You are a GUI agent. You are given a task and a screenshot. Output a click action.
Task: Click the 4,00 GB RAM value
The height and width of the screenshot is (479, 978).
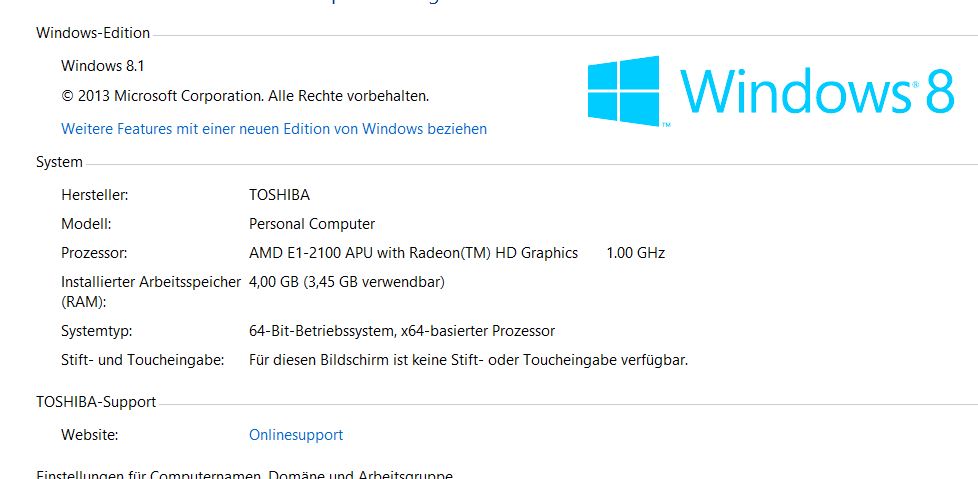coord(347,283)
